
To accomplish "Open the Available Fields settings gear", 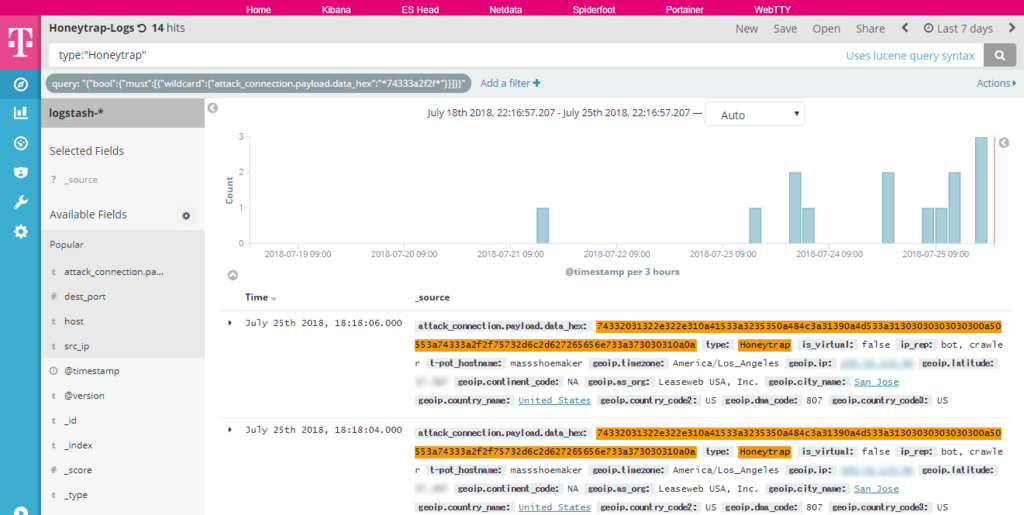I will point(186,215).
